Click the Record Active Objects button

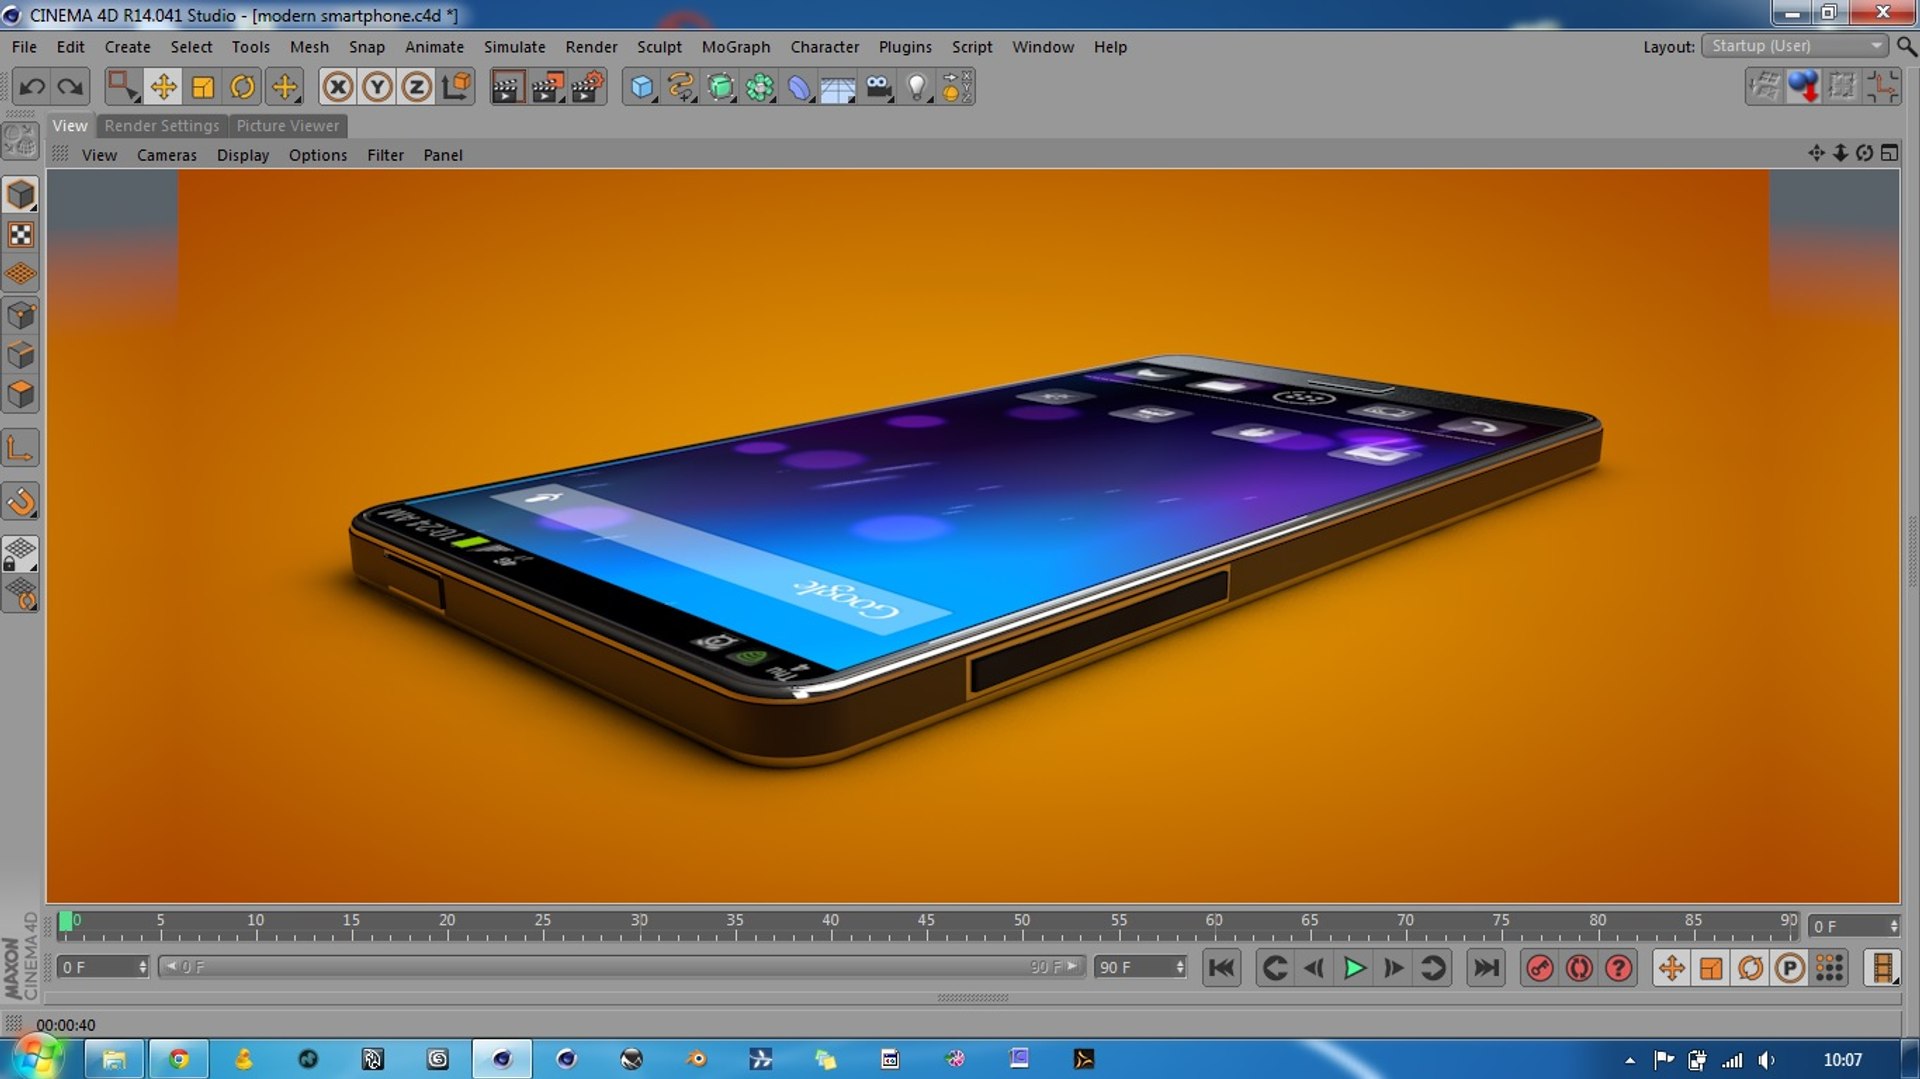pyautogui.click(x=1540, y=968)
